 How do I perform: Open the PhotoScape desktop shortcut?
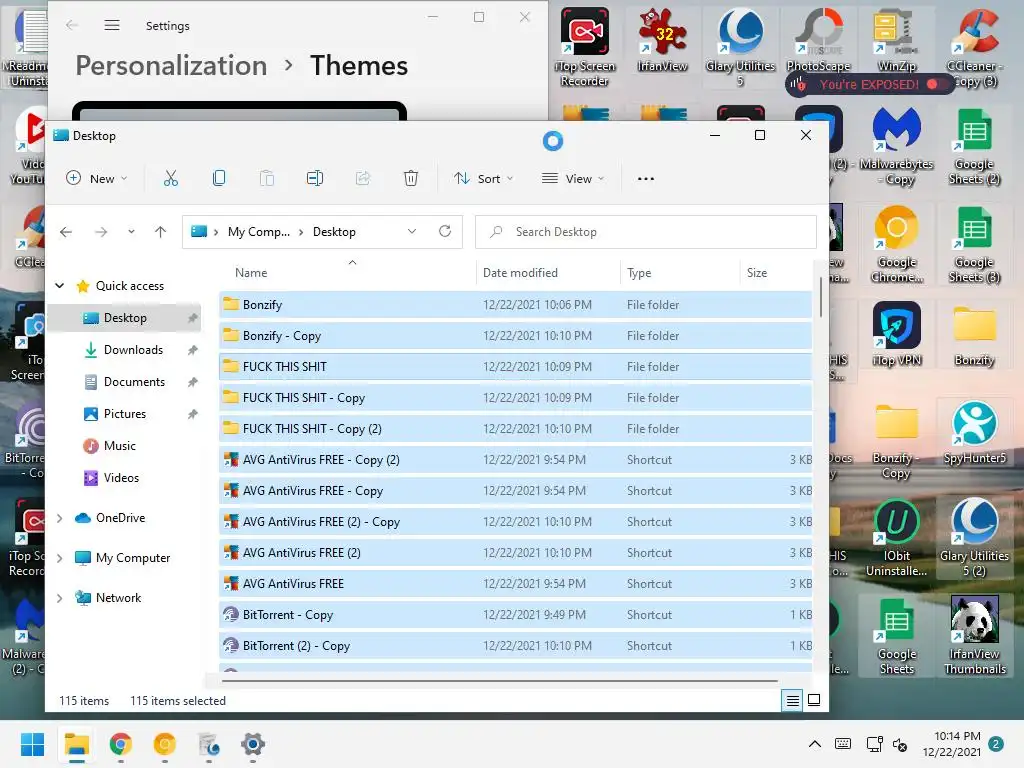point(818,40)
